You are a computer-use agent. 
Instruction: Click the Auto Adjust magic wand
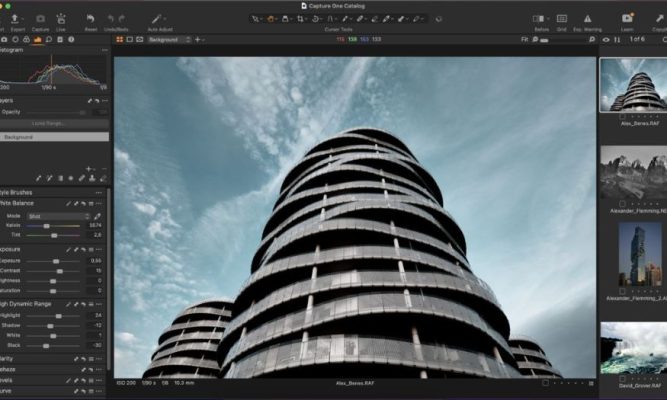158,18
